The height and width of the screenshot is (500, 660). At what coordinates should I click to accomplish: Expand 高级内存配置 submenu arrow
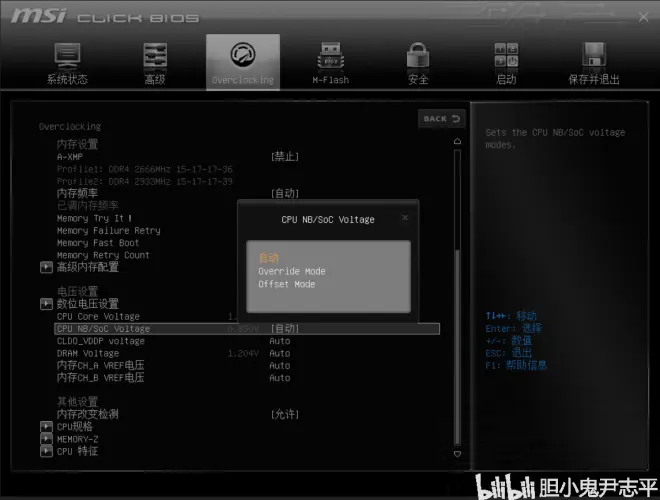[46, 267]
